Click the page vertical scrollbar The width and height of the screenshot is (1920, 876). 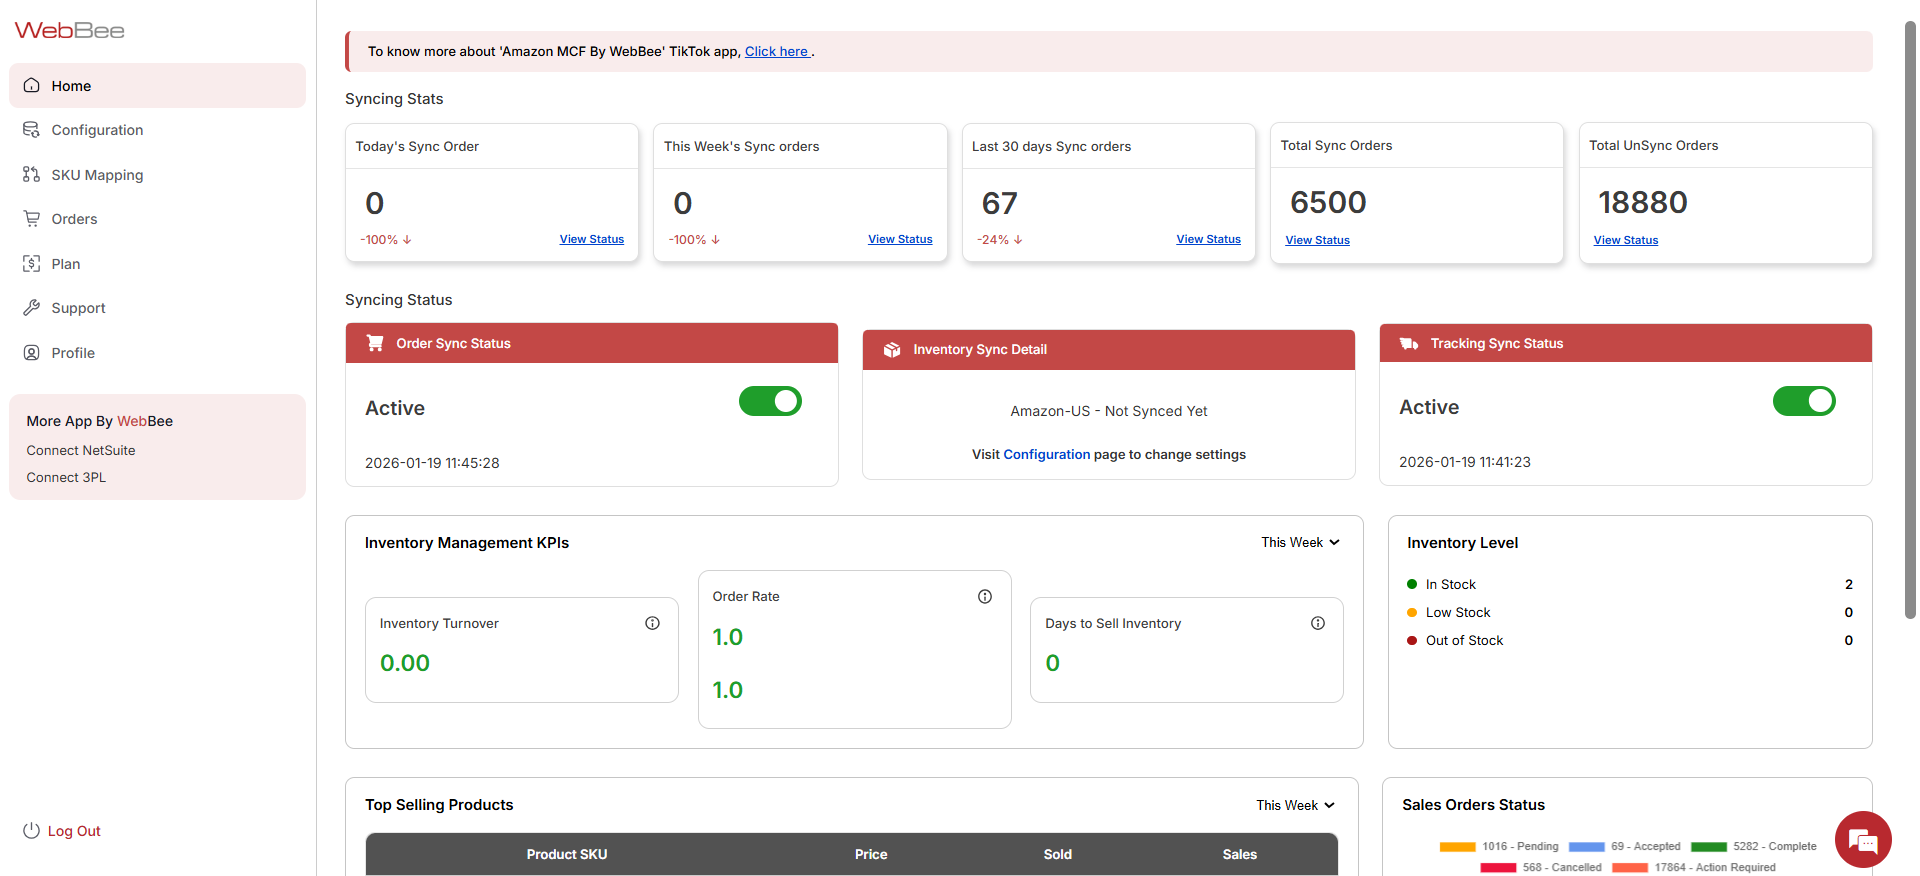click(x=1910, y=320)
